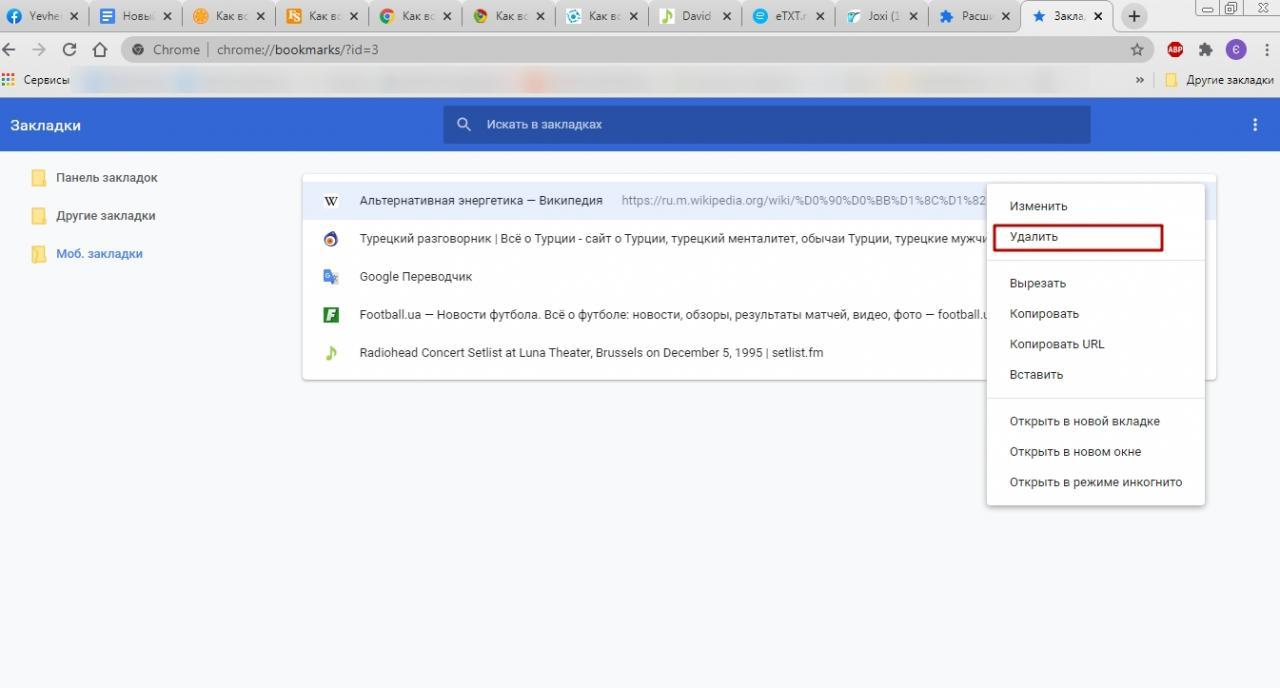Click the setlist.fm music note favicon
Image resolution: width=1280 pixels, height=688 pixels.
pos(331,353)
